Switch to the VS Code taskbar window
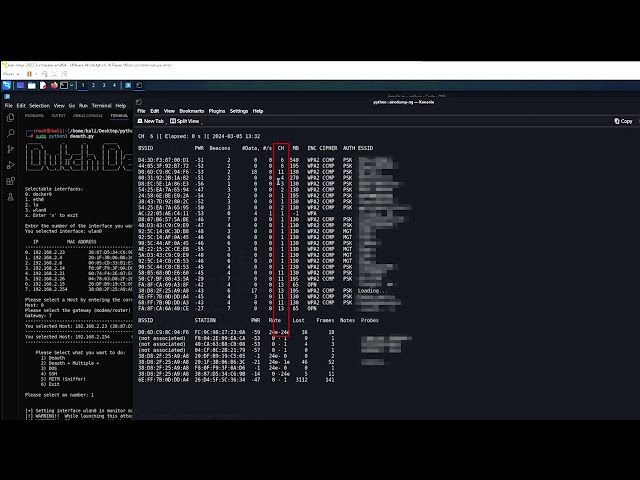640x480 pixels. pos(128,85)
